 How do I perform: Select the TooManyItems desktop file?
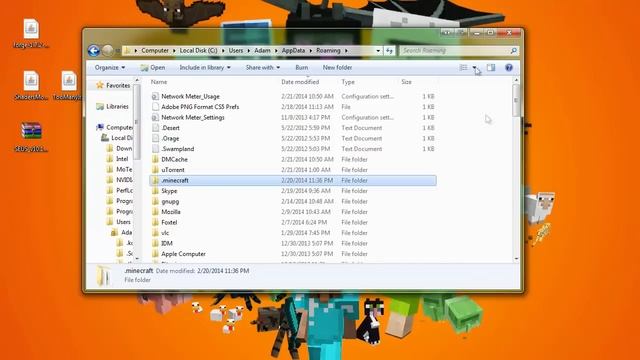[69, 81]
